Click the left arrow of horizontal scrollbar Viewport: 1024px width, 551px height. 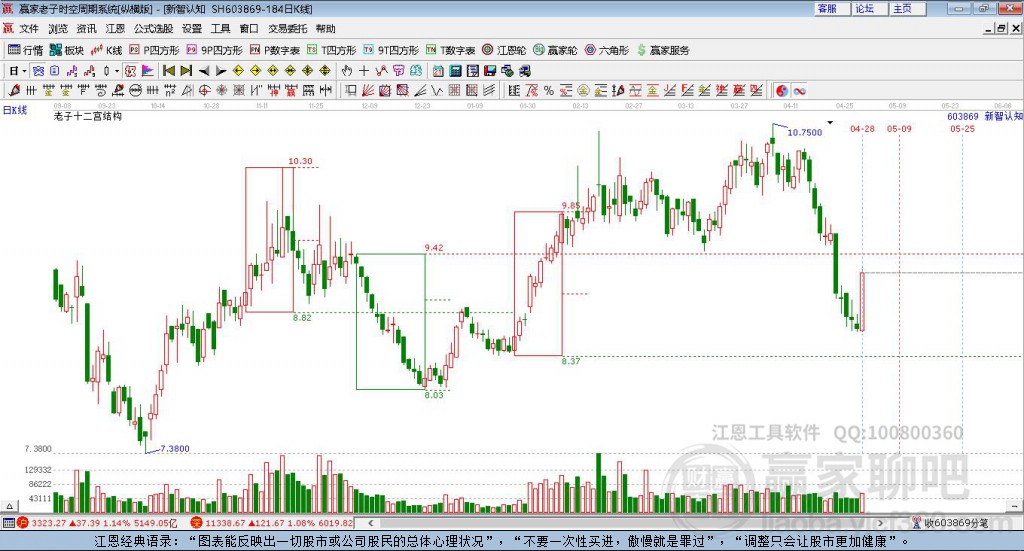tap(370, 523)
